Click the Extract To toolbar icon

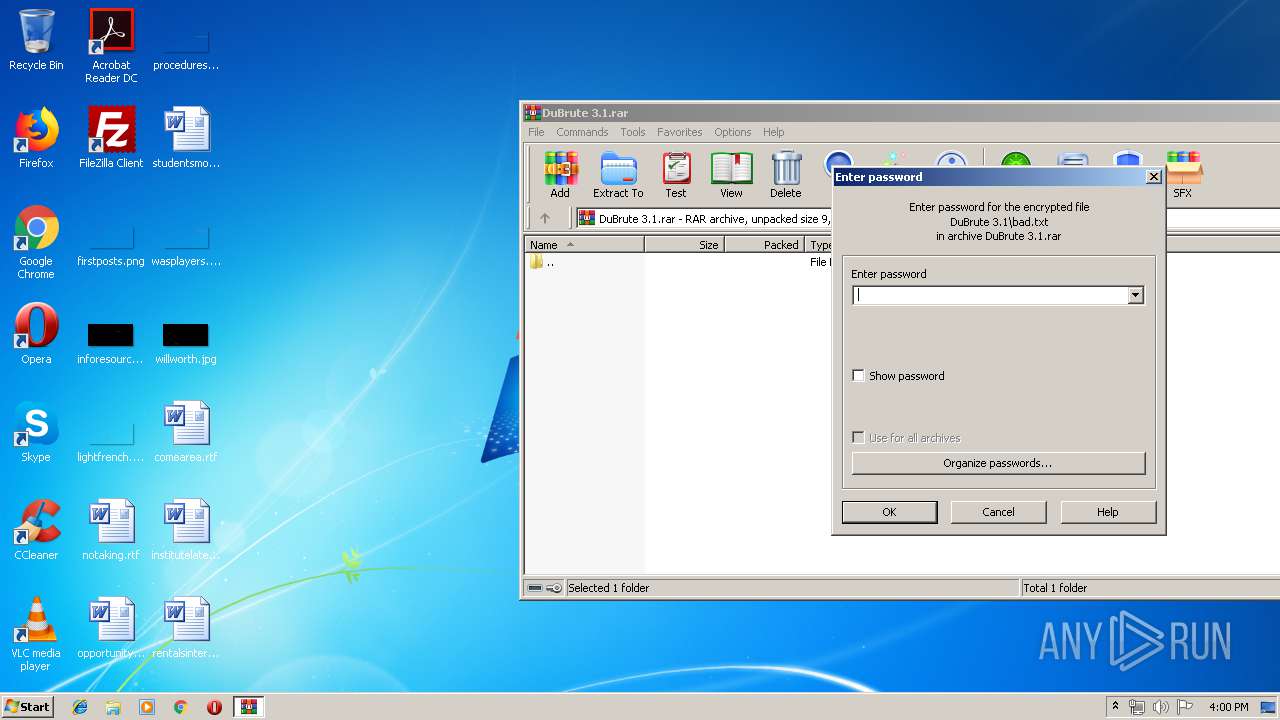(618, 175)
